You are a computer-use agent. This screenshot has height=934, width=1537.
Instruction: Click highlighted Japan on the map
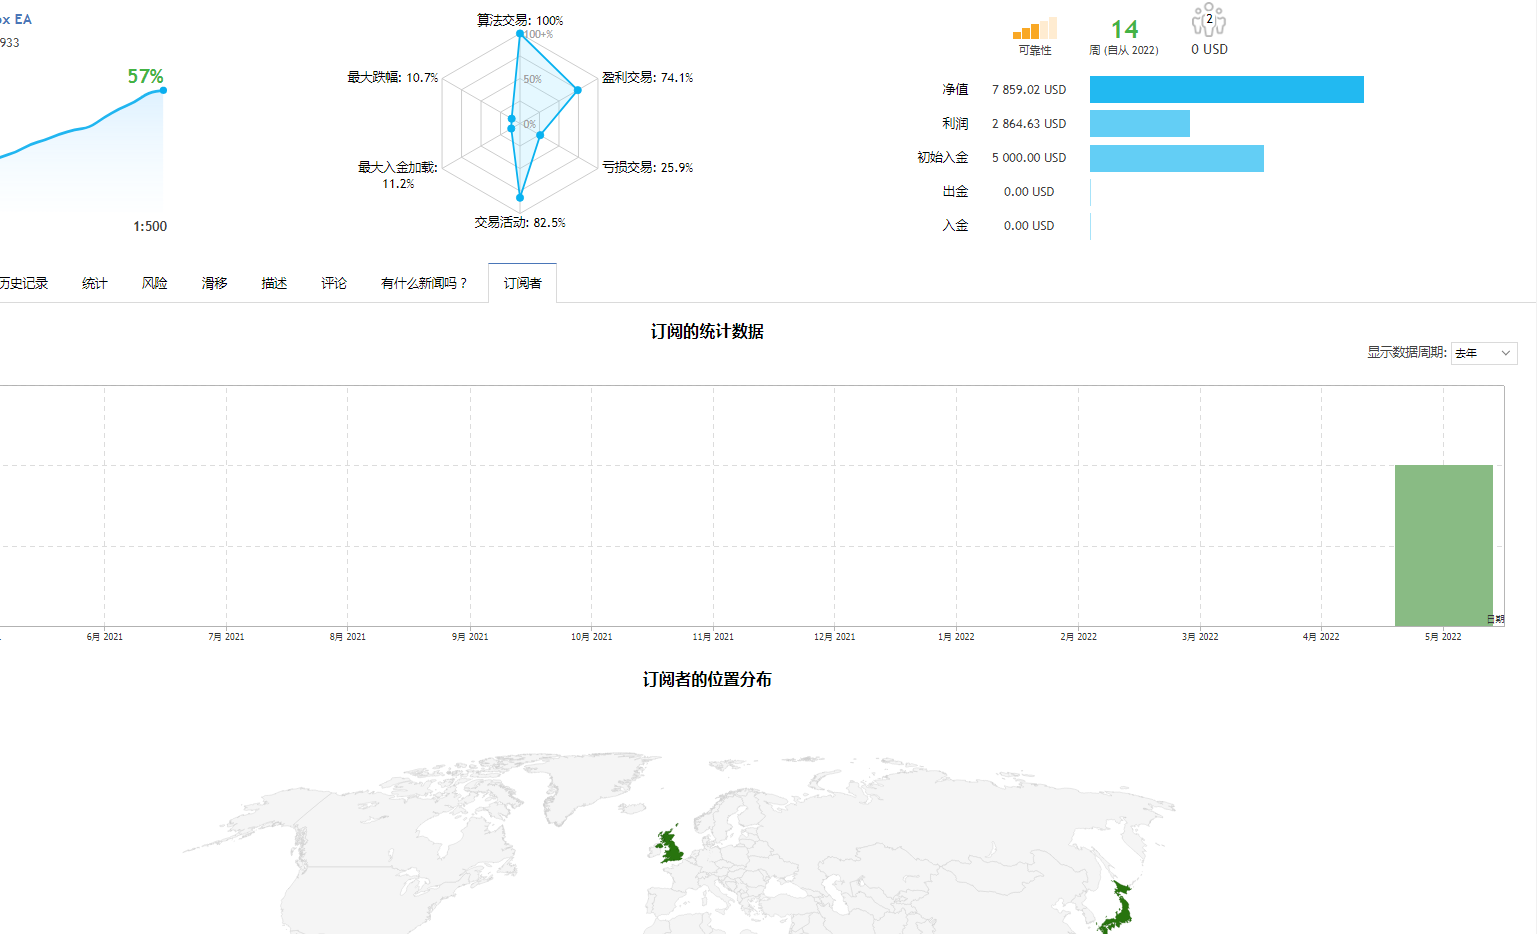(1119, 908)
